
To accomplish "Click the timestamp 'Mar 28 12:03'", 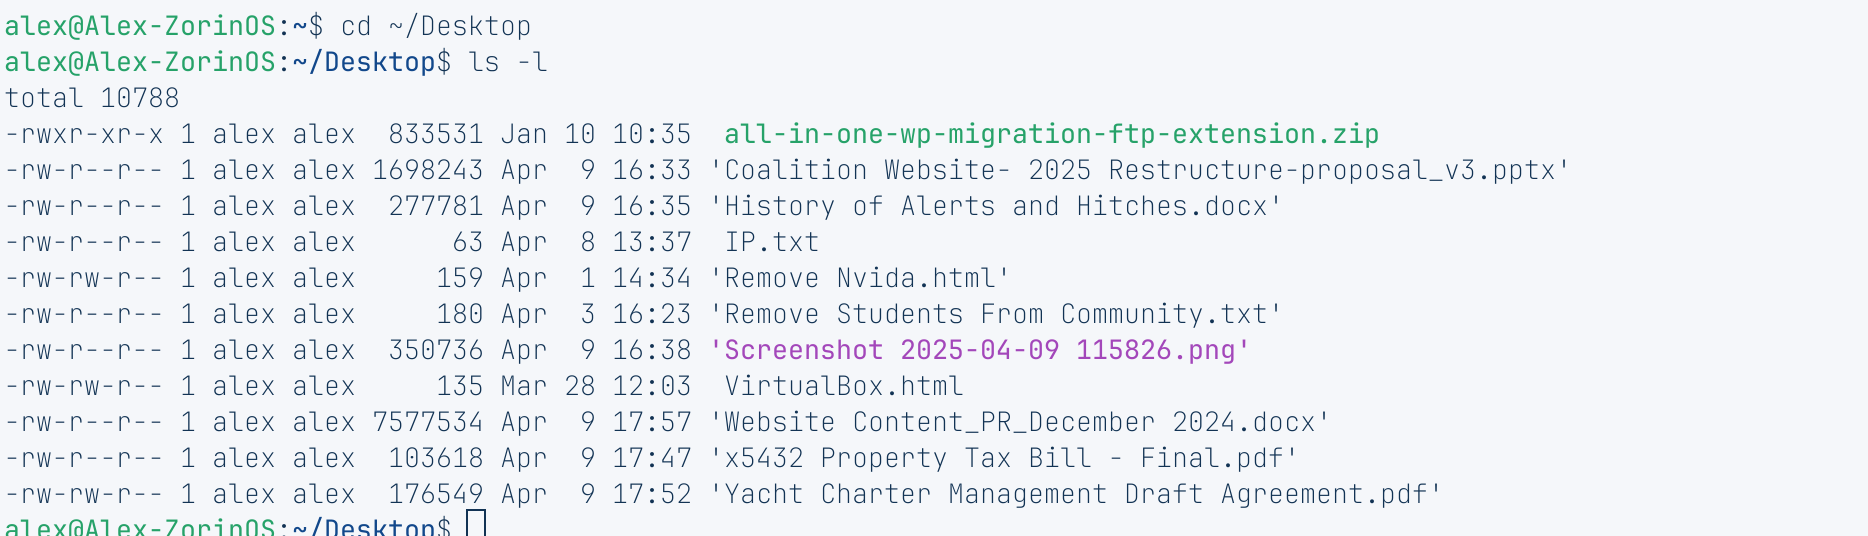I will 596,386.
